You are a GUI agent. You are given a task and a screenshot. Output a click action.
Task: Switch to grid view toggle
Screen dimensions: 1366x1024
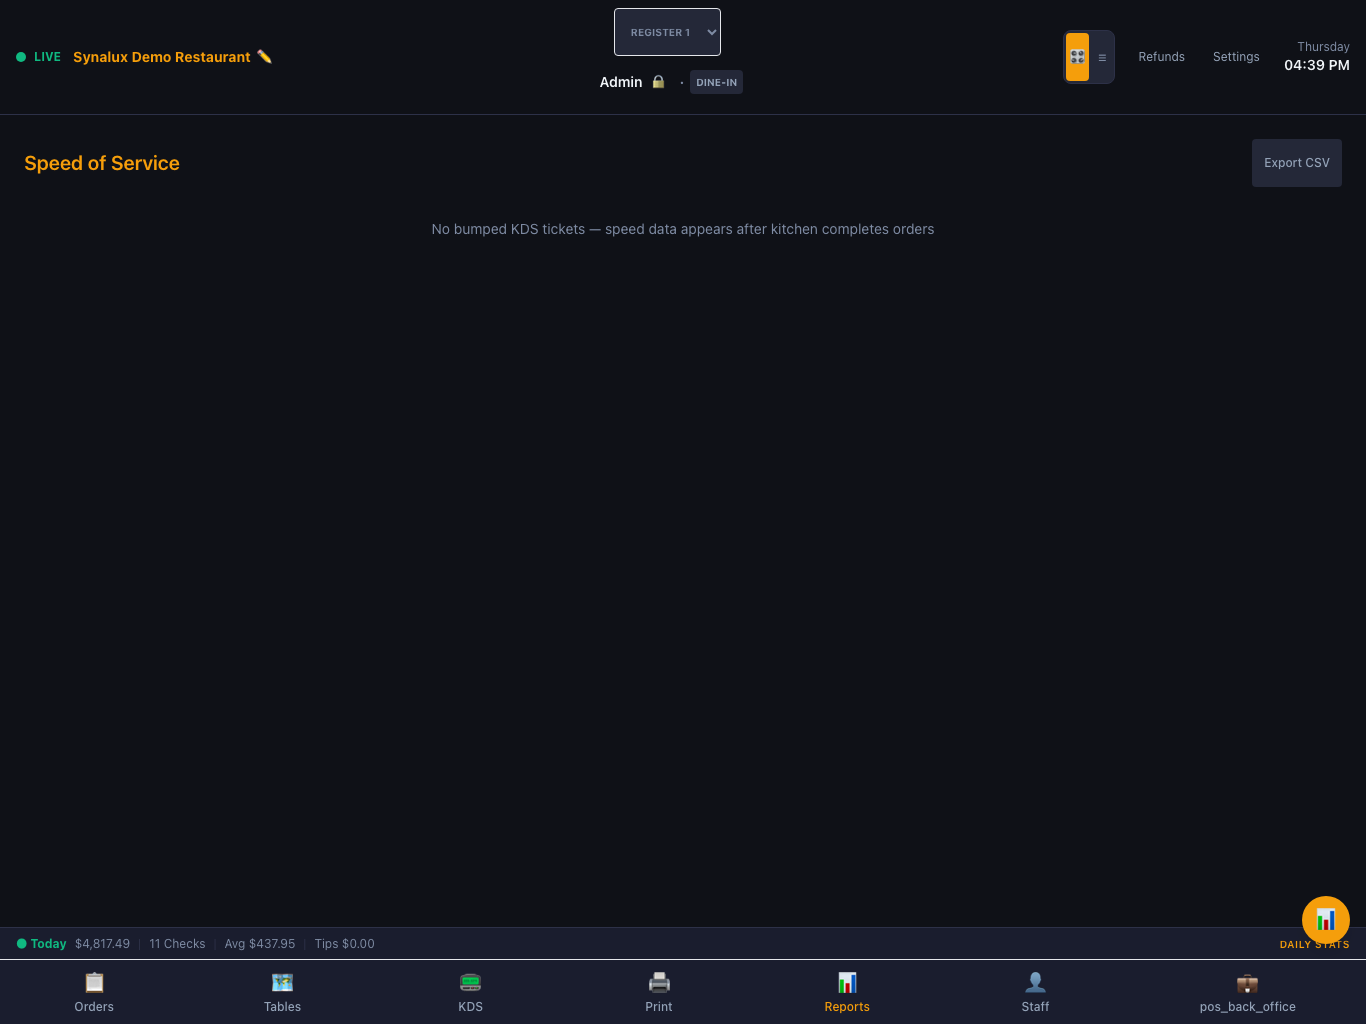point(1077,57)
